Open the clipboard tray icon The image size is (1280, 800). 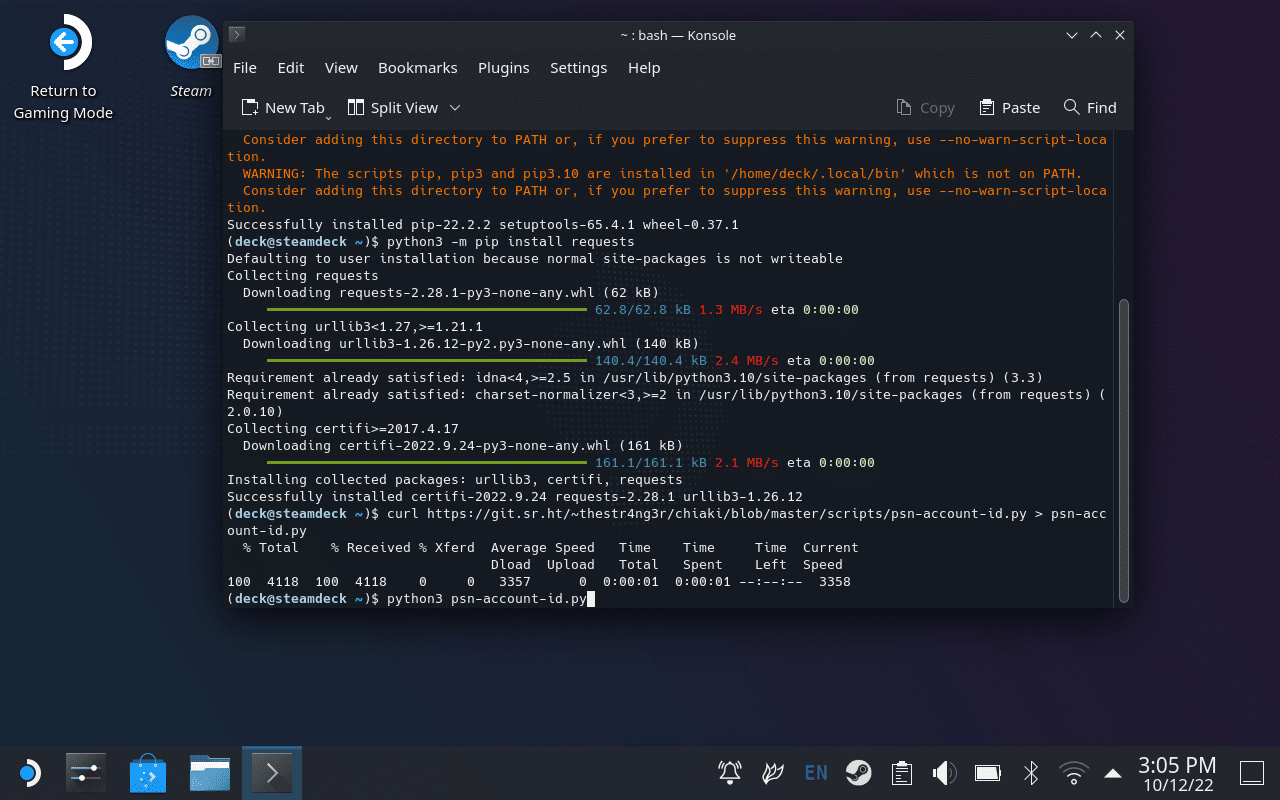pos(901,772)
